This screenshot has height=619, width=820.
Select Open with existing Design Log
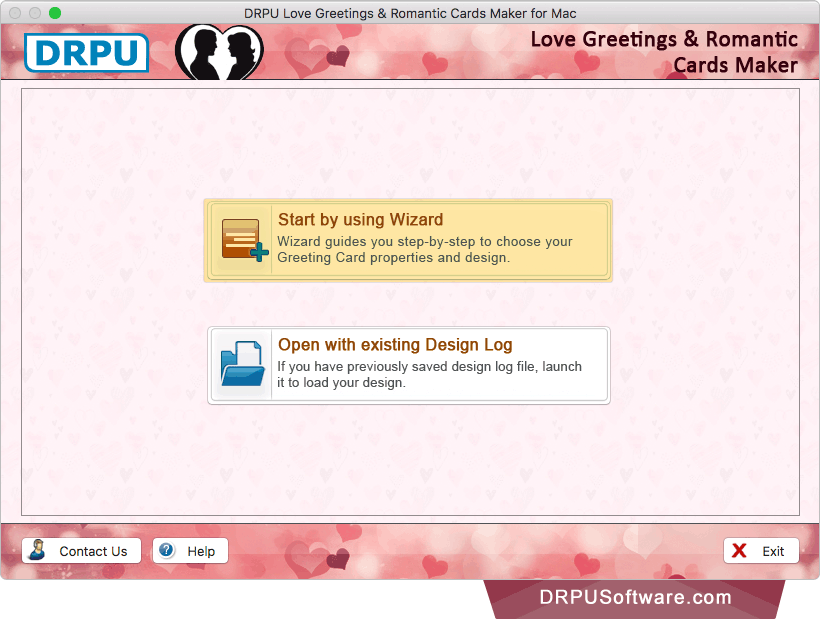click(x=408, y=365)
